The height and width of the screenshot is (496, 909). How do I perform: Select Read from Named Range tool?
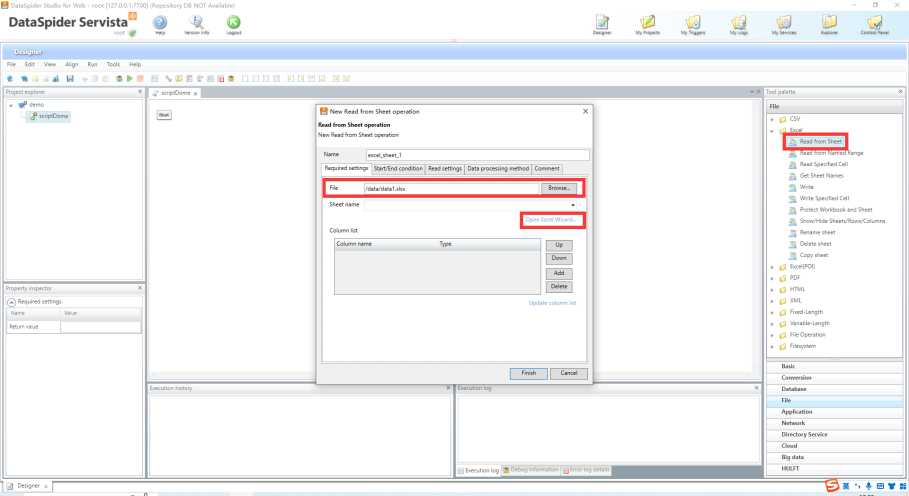pos(831,153)
